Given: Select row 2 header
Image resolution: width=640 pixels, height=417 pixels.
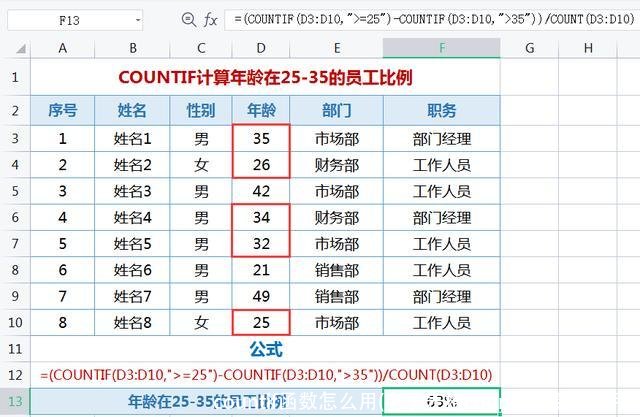Looking at the screenshot, I should tap(15, 110).
